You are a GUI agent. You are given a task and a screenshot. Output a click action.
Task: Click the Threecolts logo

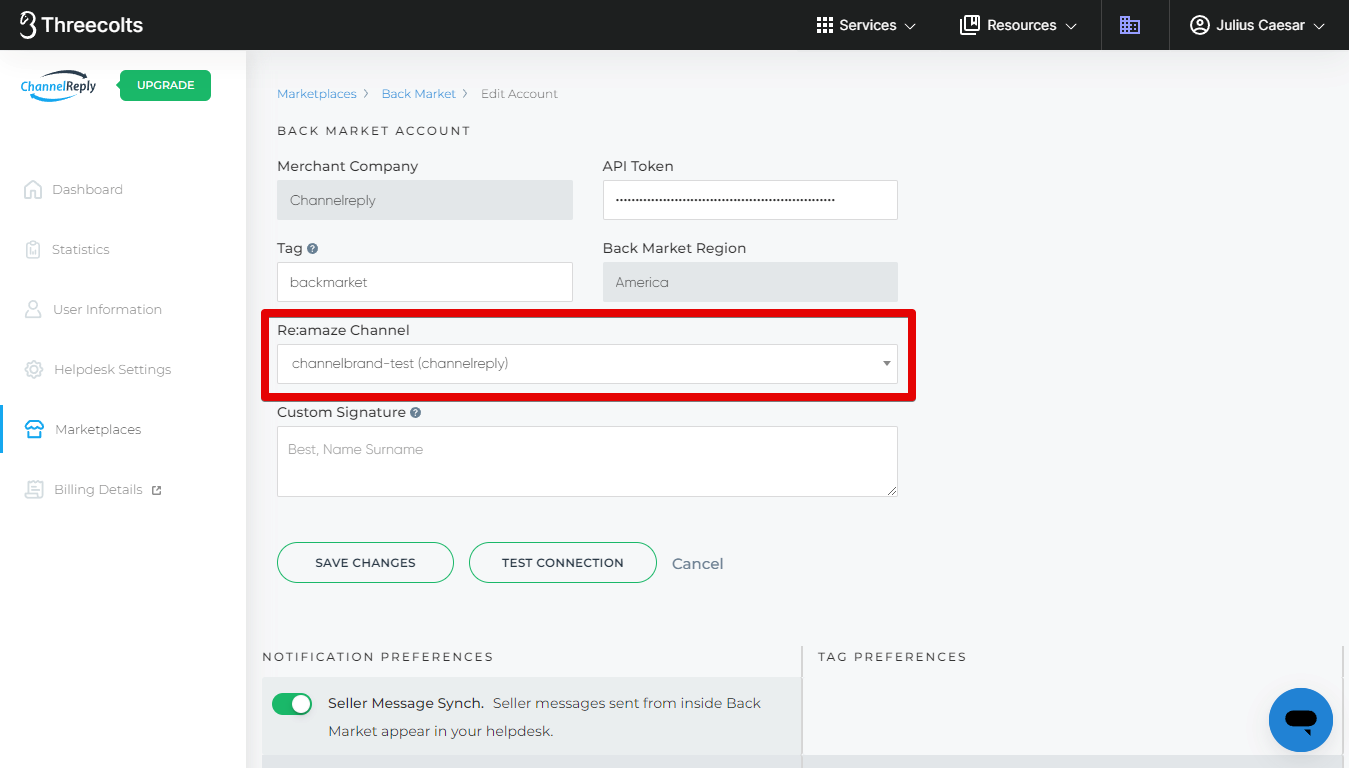(81, 25)
